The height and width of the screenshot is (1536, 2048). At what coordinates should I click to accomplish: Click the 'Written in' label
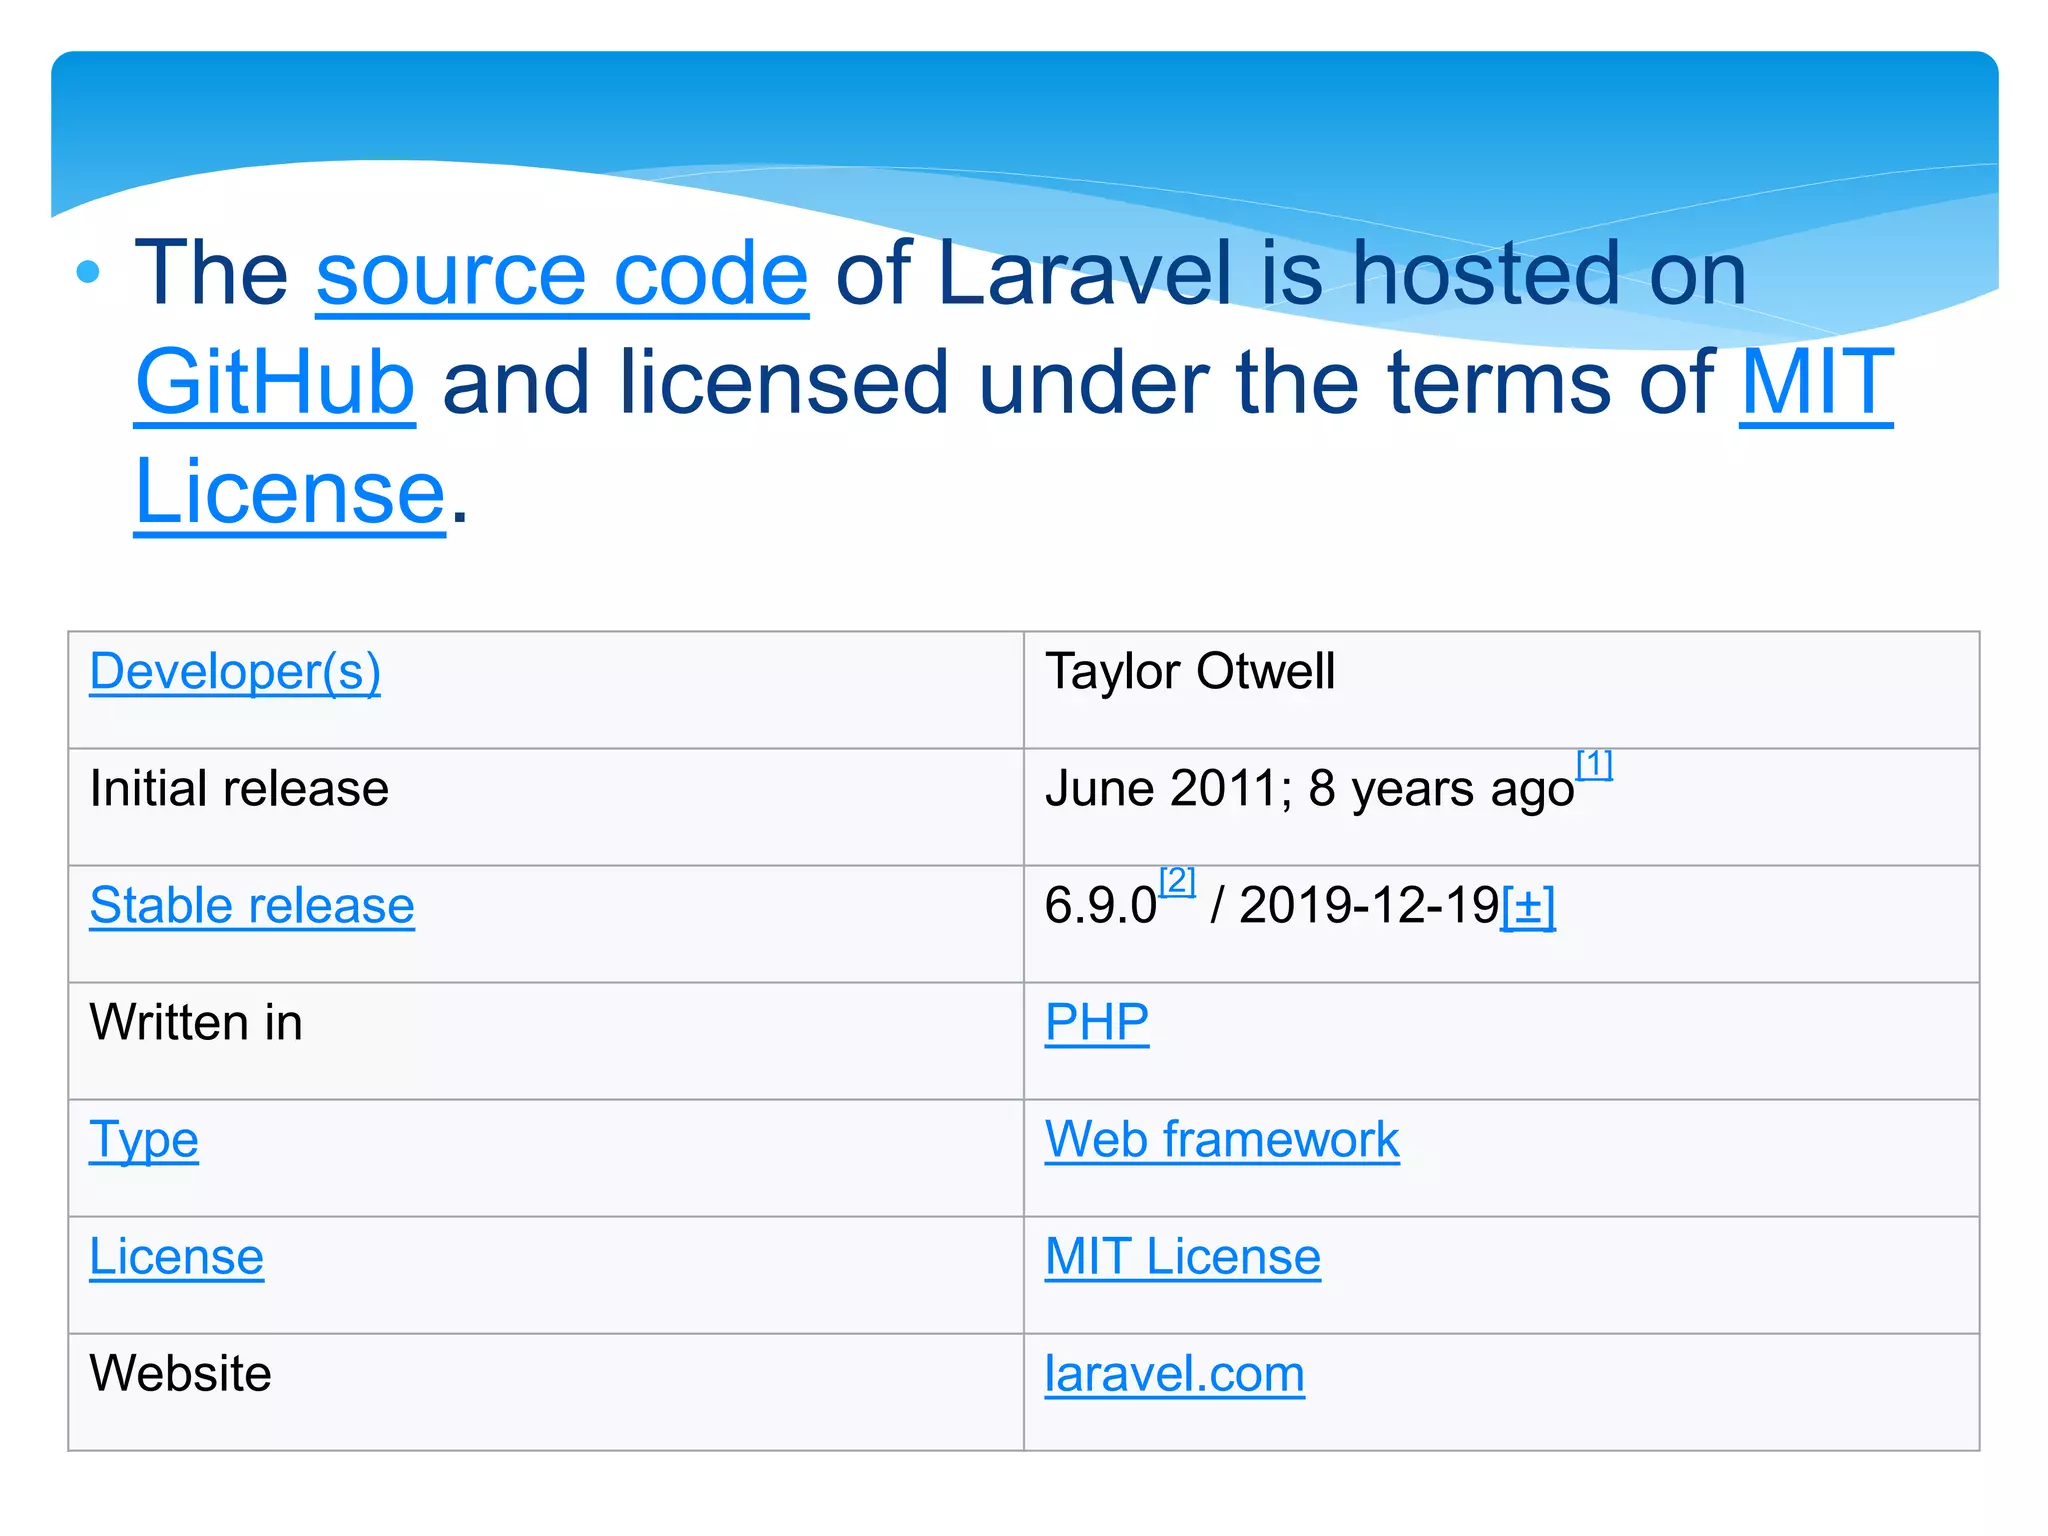pyautogui.click(x=196, y=1022)
